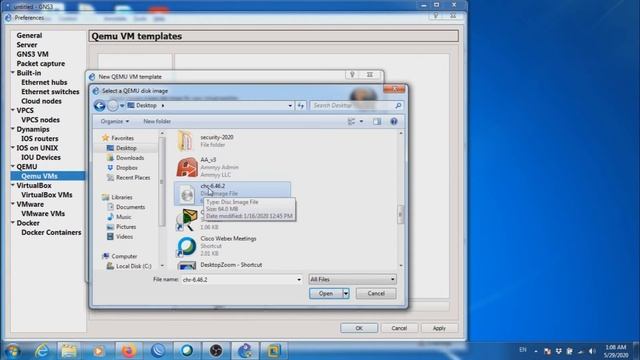Image resolution: width=640 pixels, height=360 pixels.
Task: Select VirtualBox VMs in Preferences
Action: pyautogui.click(x=47, y=195)
